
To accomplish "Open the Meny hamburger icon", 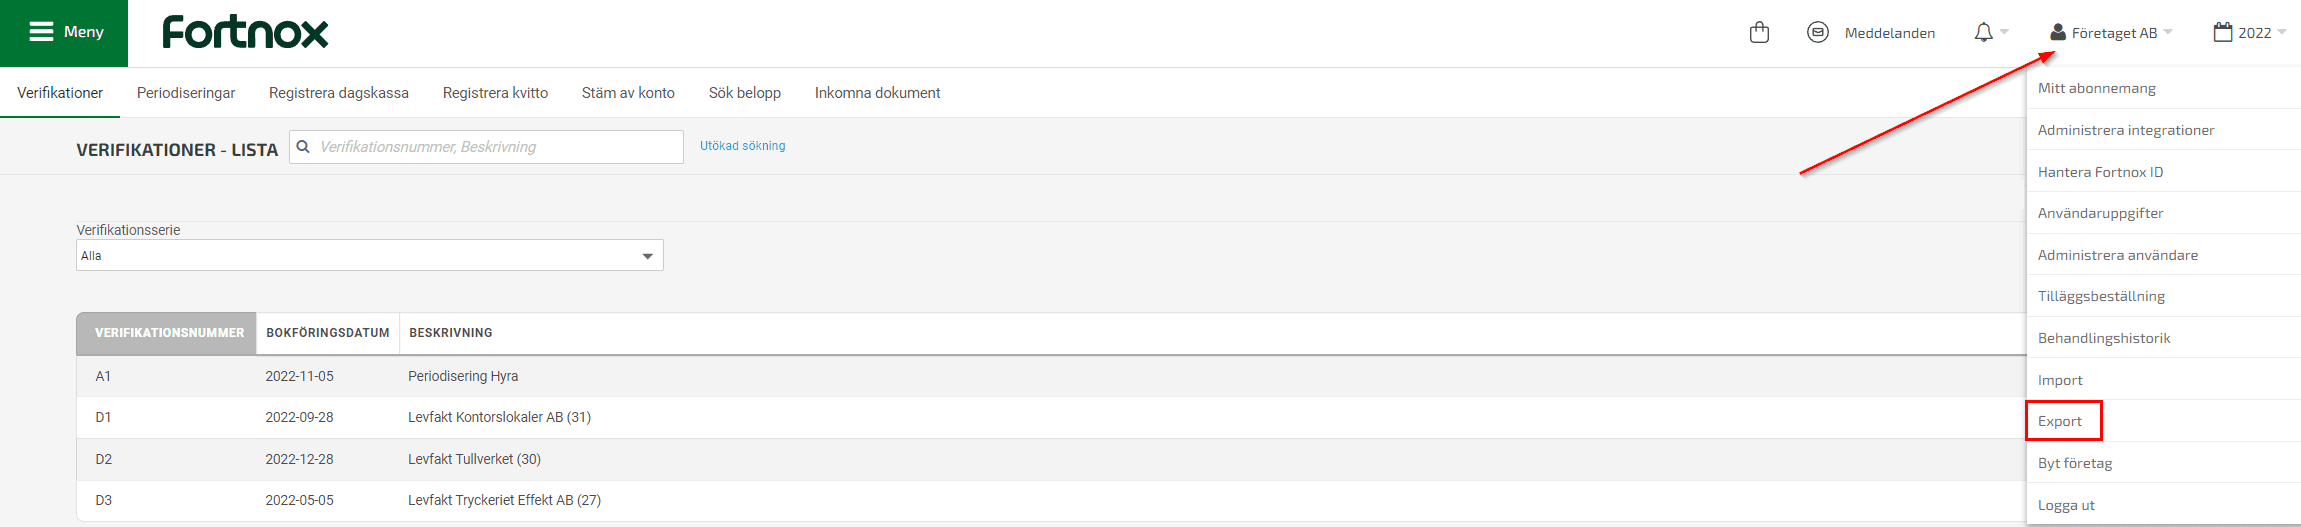I will (x=41, y=32).
